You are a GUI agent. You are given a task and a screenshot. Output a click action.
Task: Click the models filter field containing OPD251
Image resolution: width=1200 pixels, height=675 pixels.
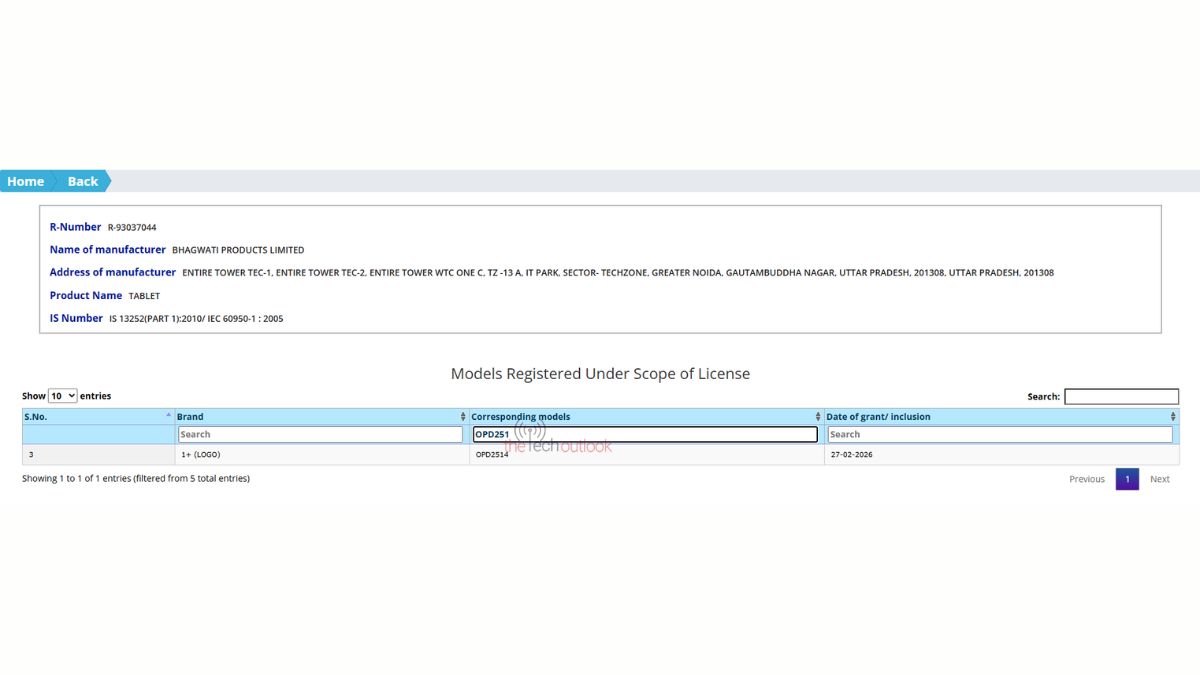point(645,434)
